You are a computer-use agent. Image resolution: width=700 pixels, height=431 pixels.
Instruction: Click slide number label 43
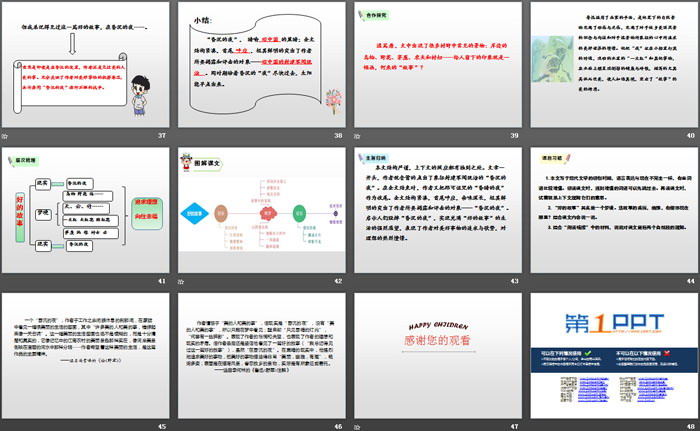(x=514, y=281)
